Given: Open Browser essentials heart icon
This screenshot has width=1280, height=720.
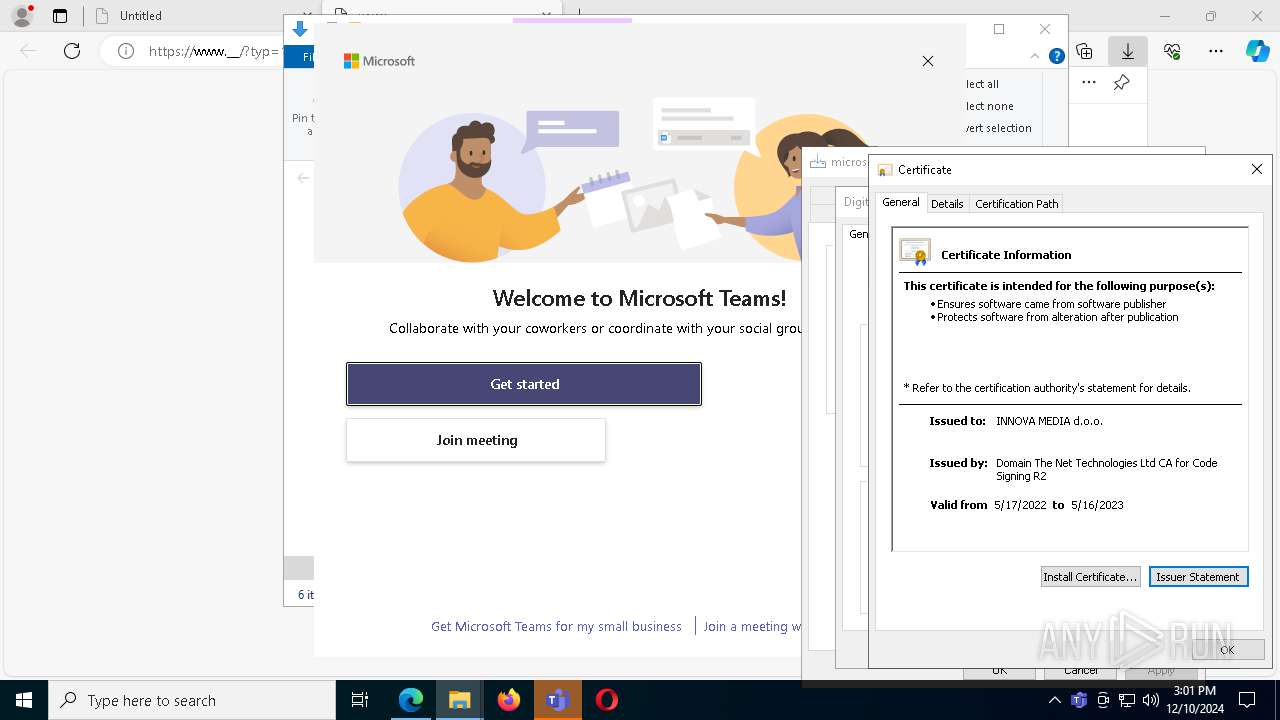Looking at the screenshot, I should pyautogui.click(x=1172, y=51).
